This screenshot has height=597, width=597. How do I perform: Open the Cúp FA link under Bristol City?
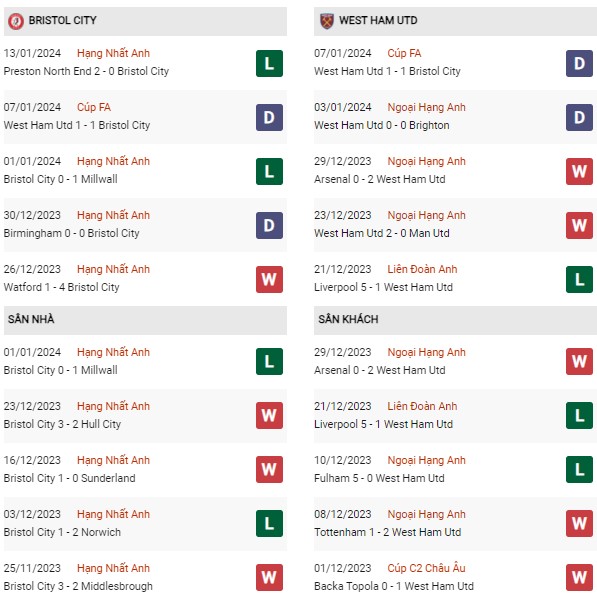pos(94,107)
